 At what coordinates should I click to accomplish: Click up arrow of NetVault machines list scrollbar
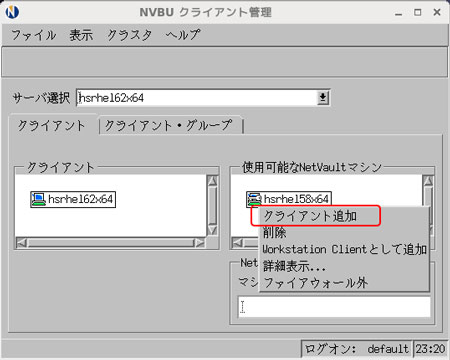coord(428,181)
